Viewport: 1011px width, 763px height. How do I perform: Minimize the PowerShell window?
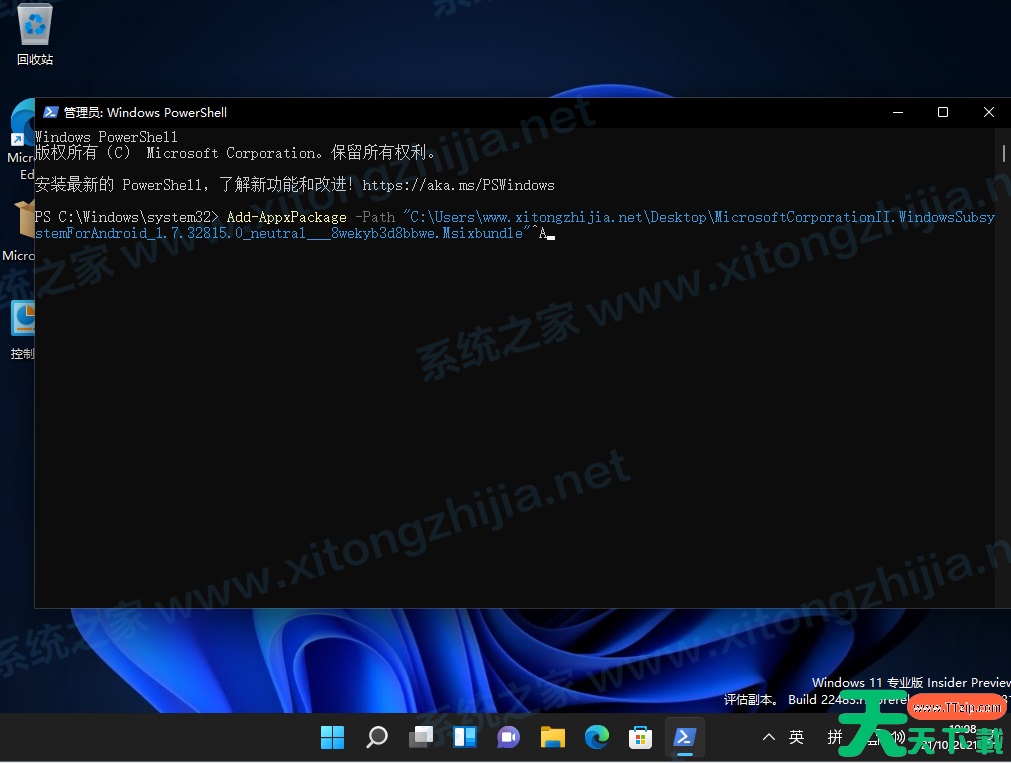[x=898, y=112]
